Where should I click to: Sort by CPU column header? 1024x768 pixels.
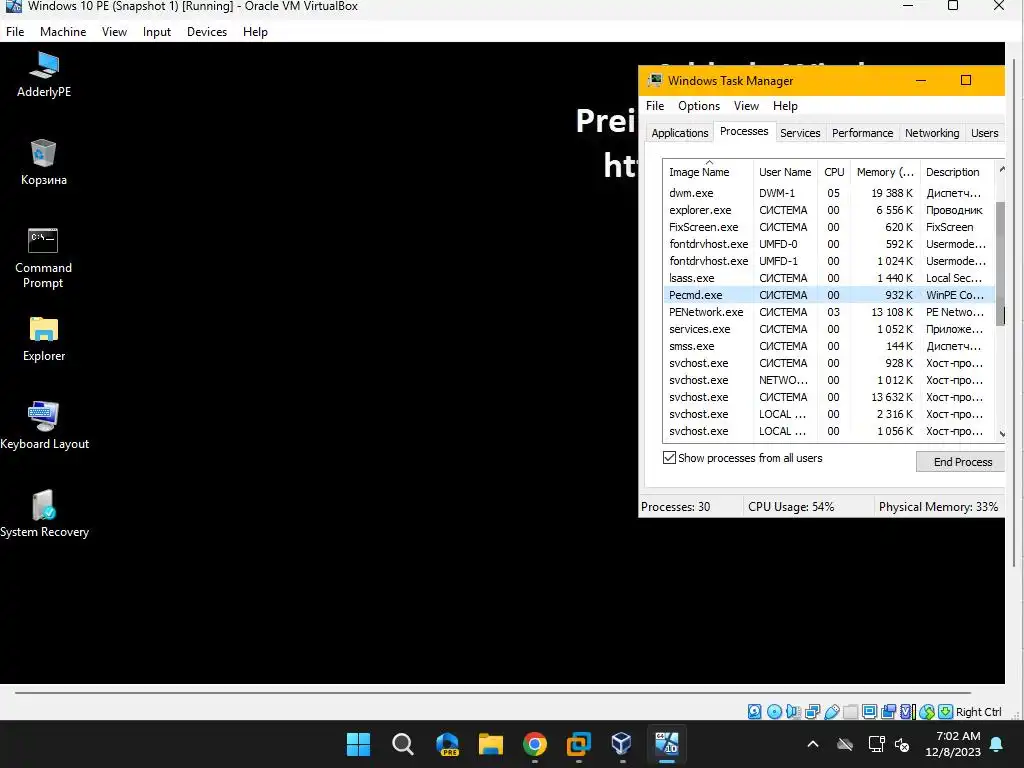point(834,172)
